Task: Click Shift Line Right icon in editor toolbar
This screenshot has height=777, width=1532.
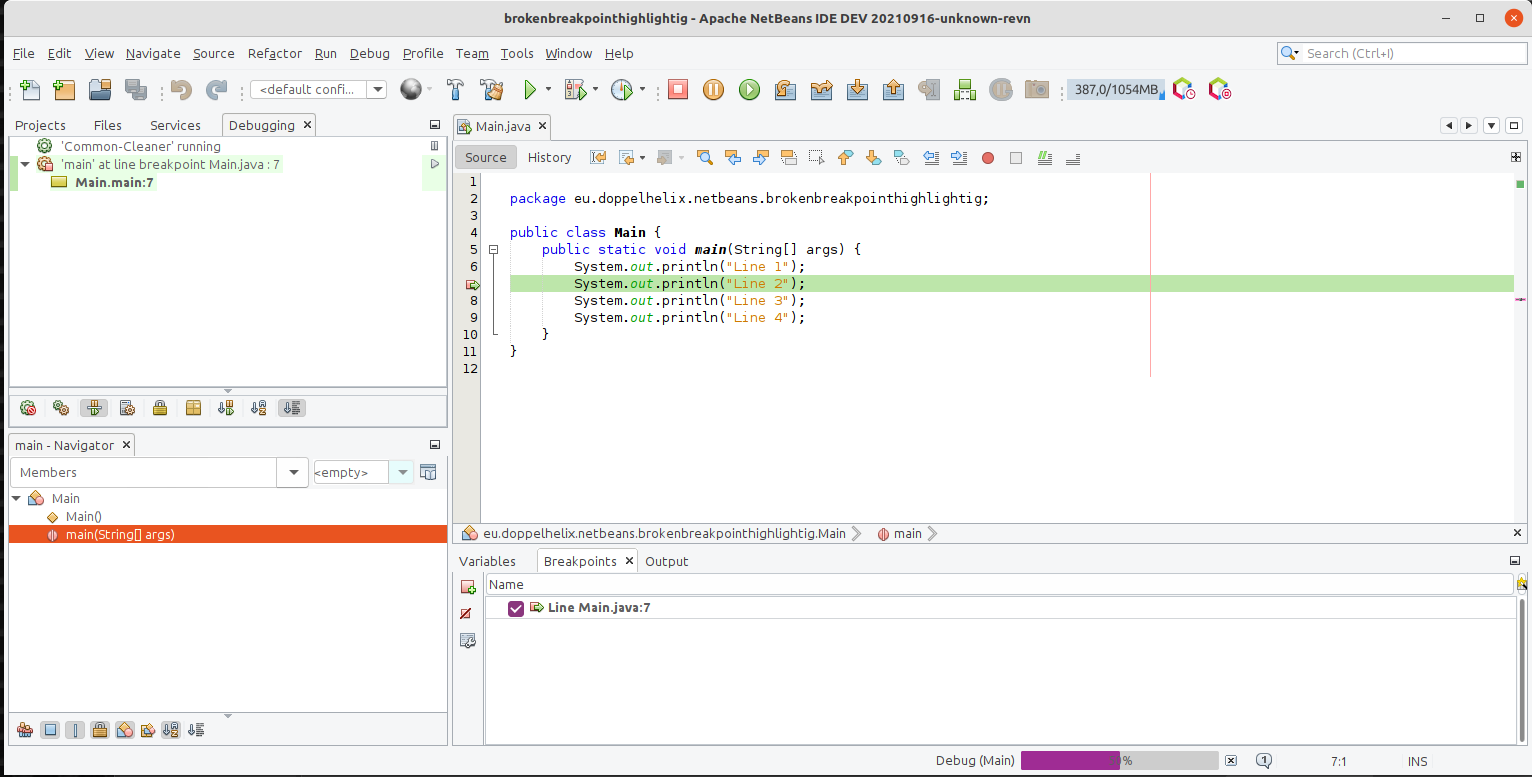Action: 959,157
